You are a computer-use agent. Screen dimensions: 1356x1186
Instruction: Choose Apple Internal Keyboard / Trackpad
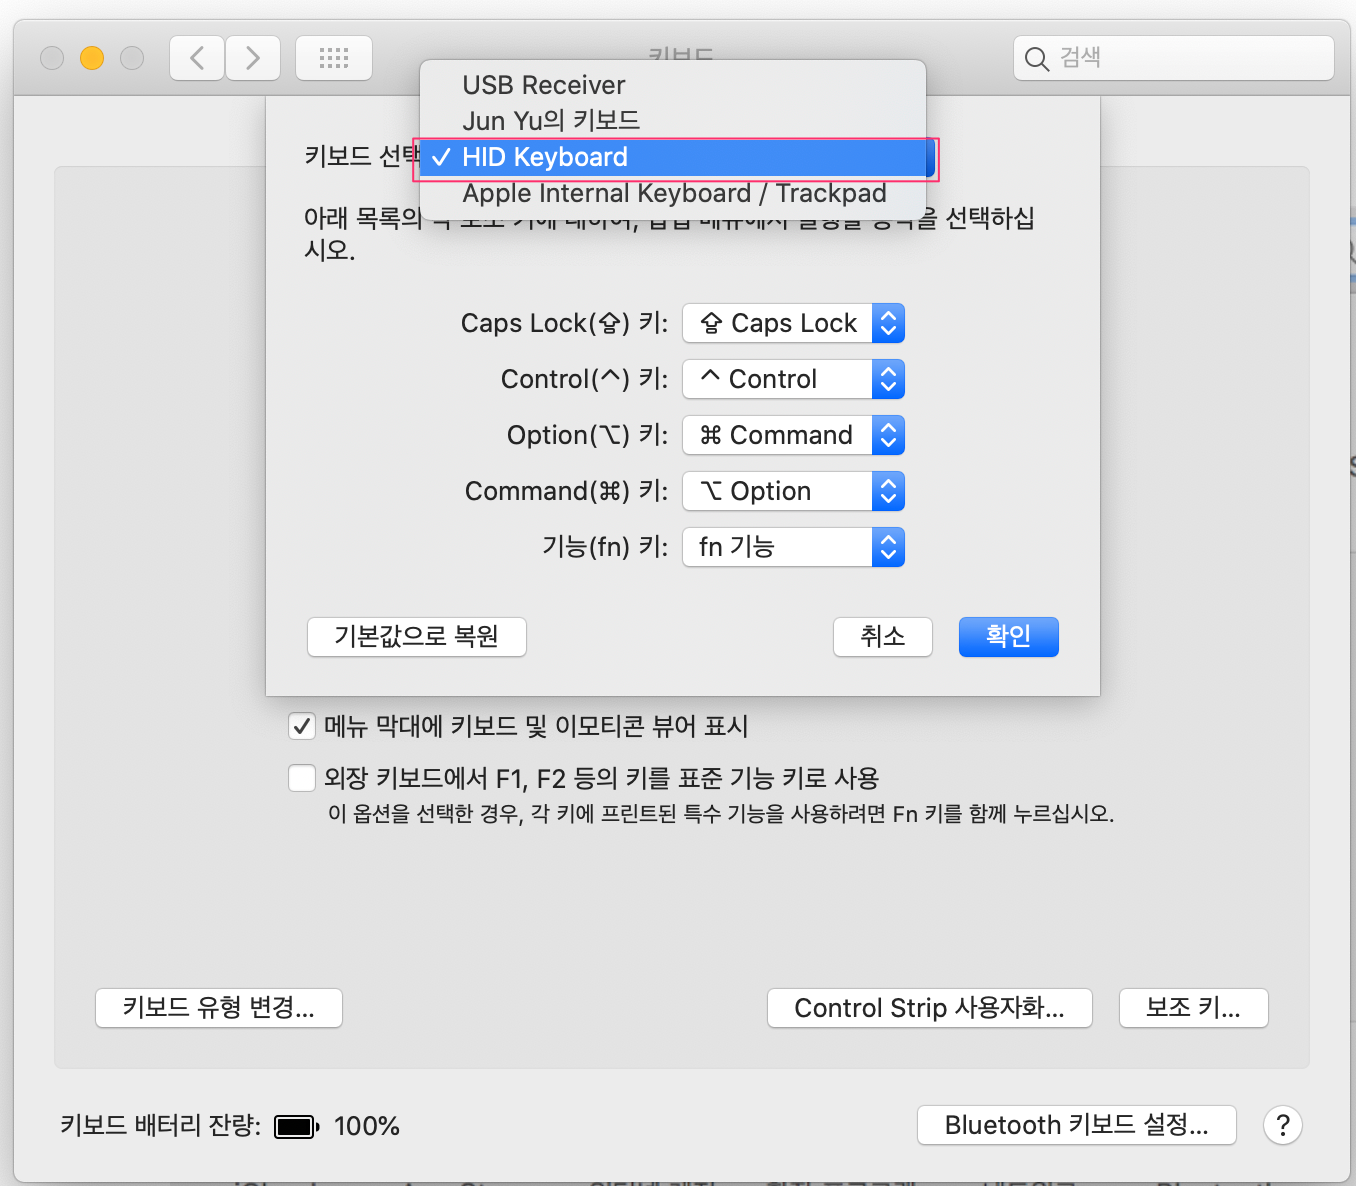coord(674,193)
